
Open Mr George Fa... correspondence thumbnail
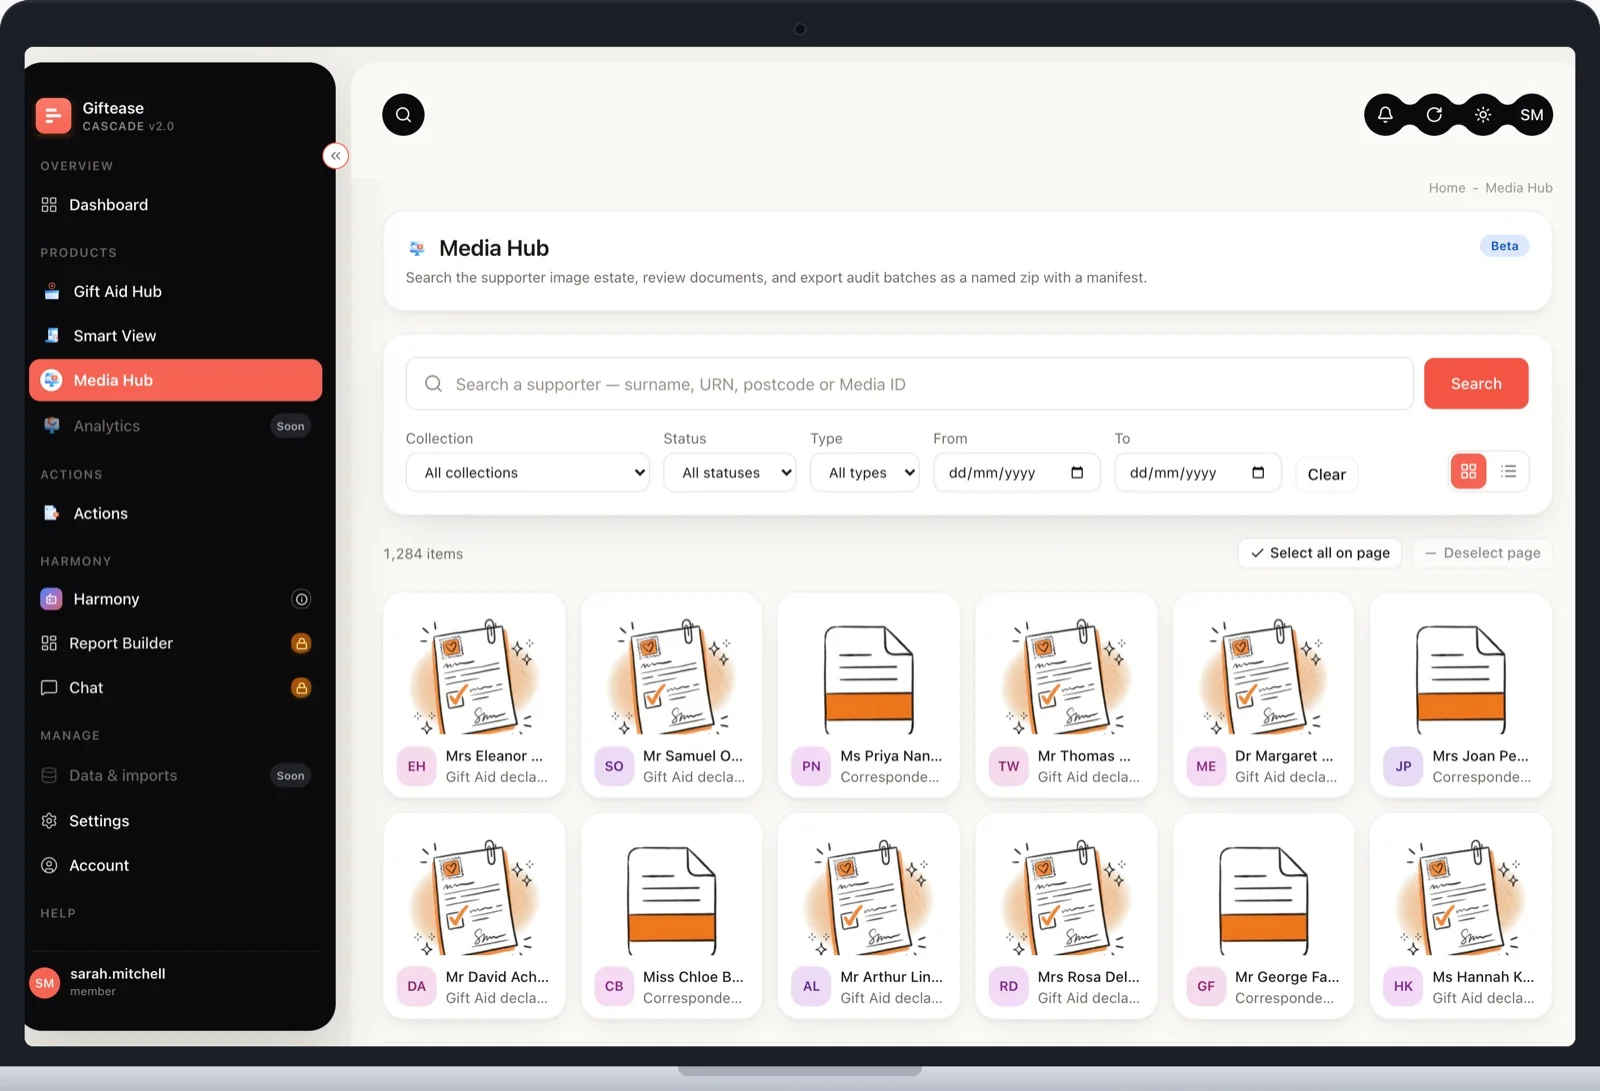click(1264, 899)
